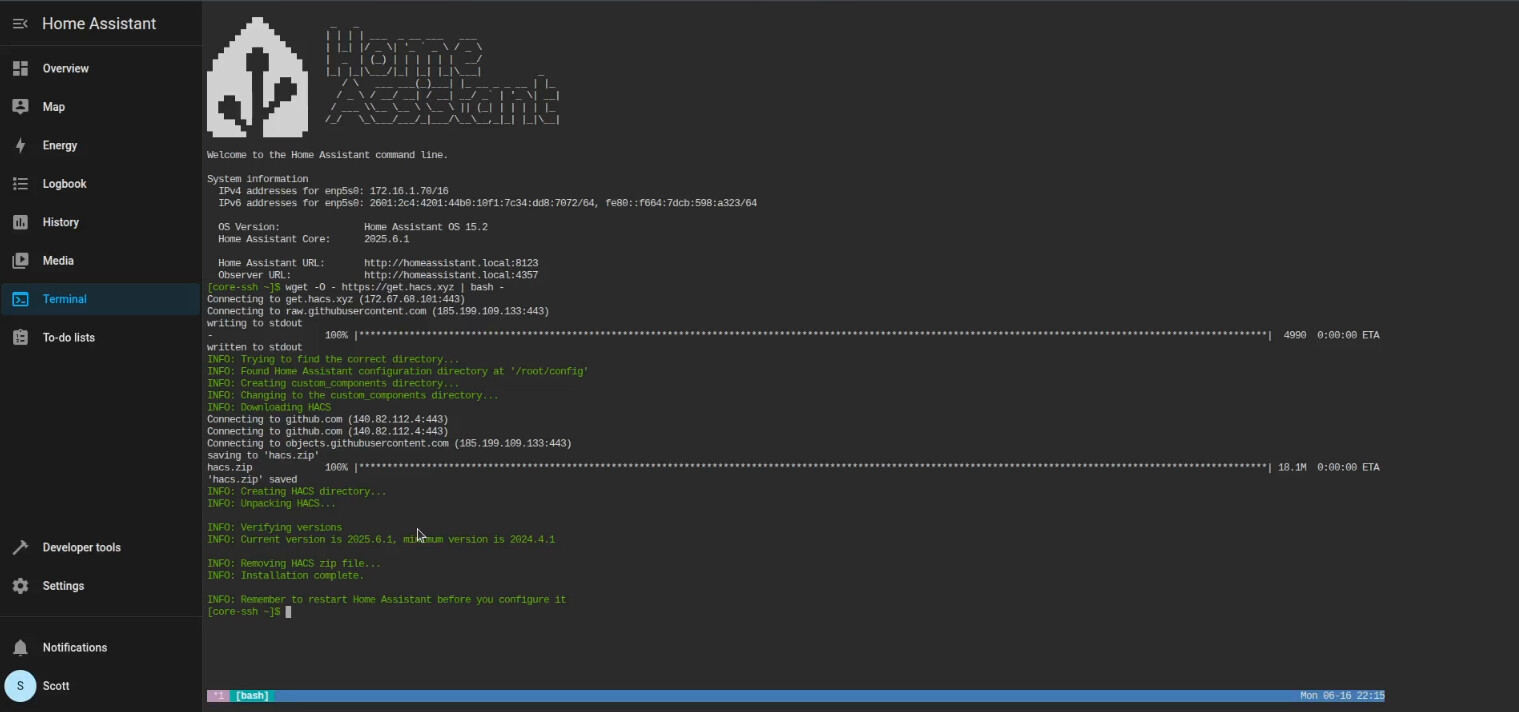Click the "INFO: Unpacking HACS..." line

pos(271,504)
